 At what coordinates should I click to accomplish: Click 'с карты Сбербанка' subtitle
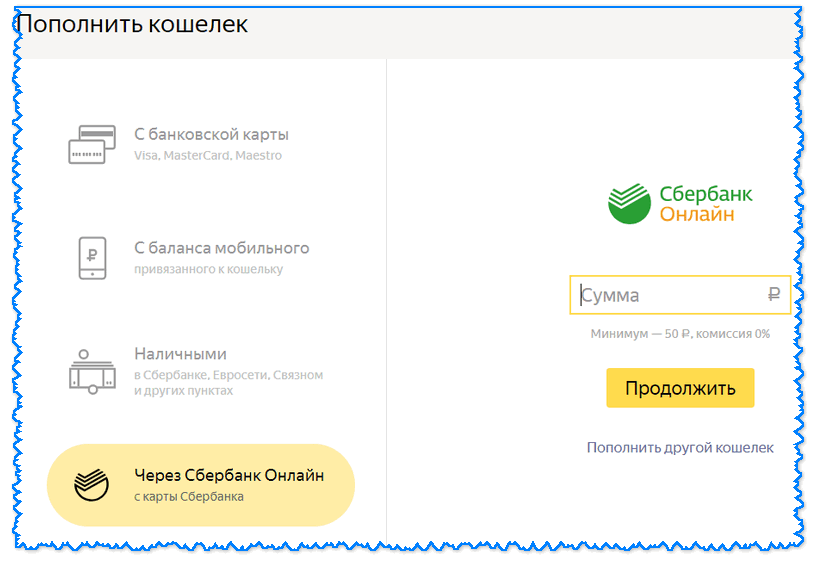(x=188, y=497)
